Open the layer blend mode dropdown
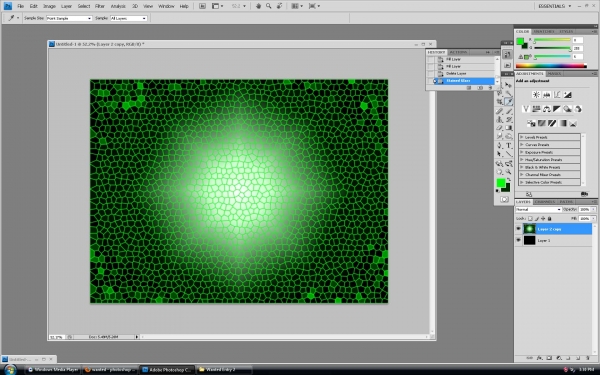Viewport: 600px width, 375px height. point(538,209)
